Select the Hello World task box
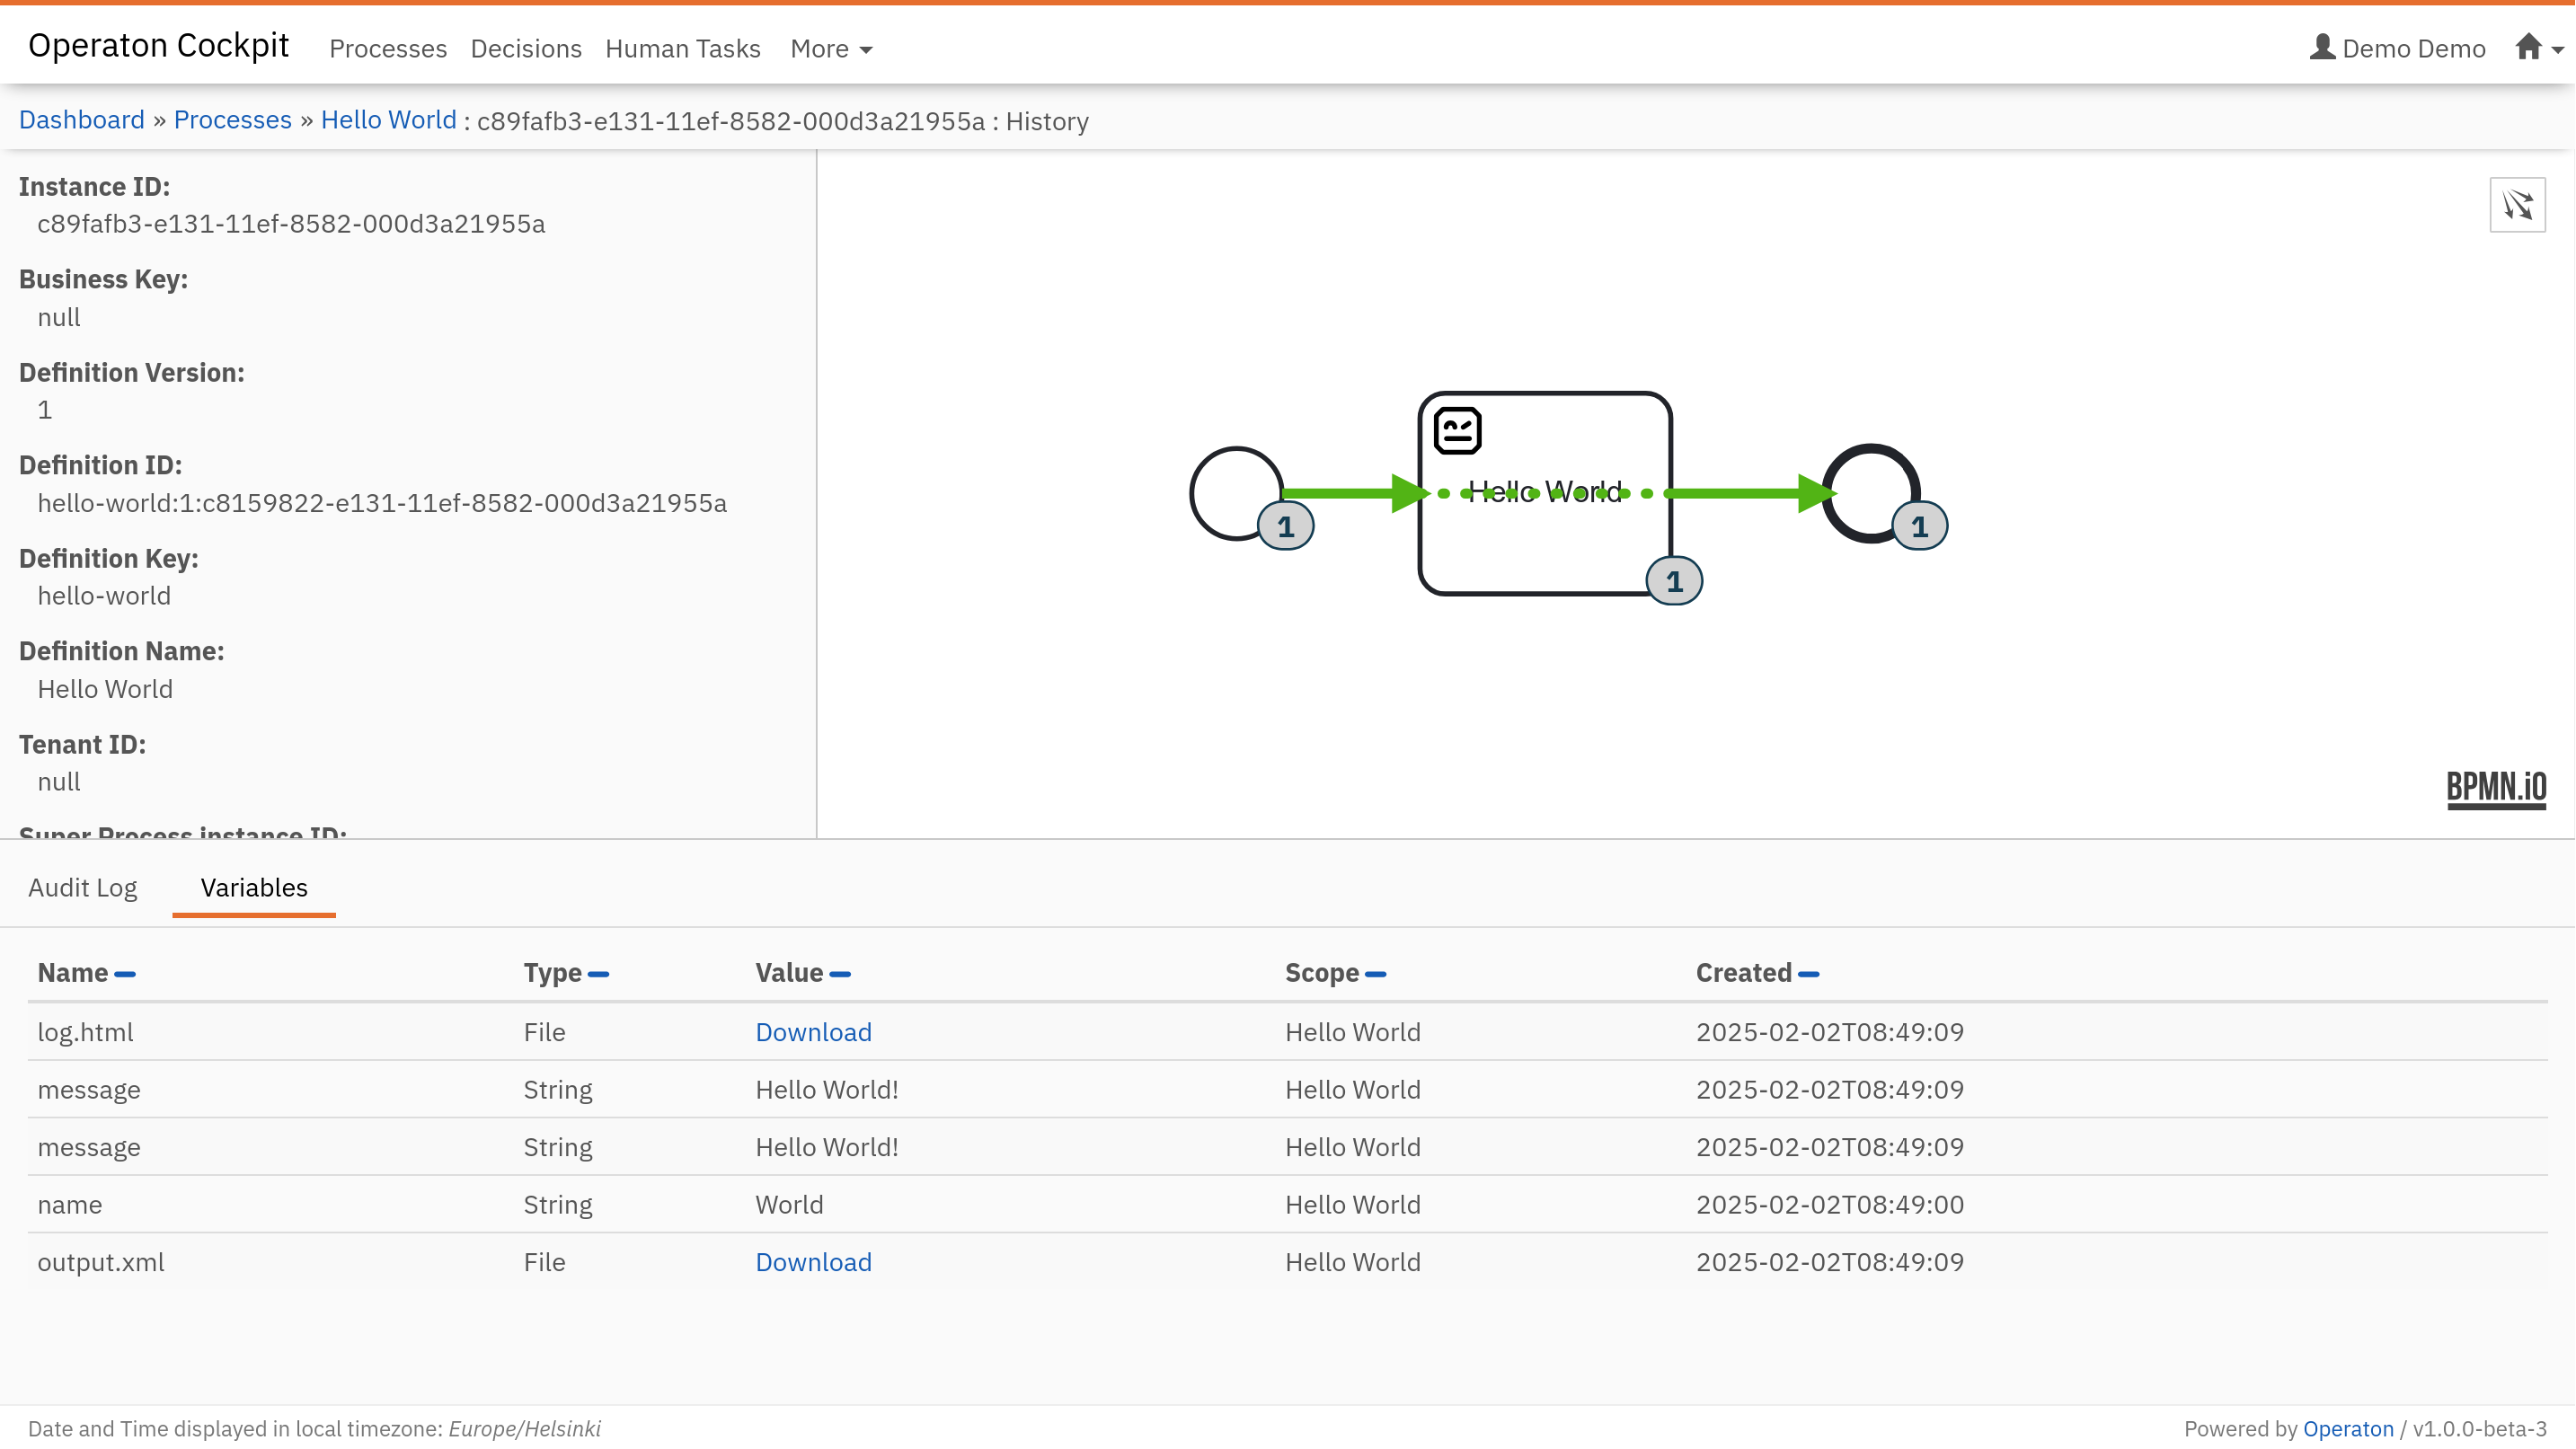 (1545, 493)
